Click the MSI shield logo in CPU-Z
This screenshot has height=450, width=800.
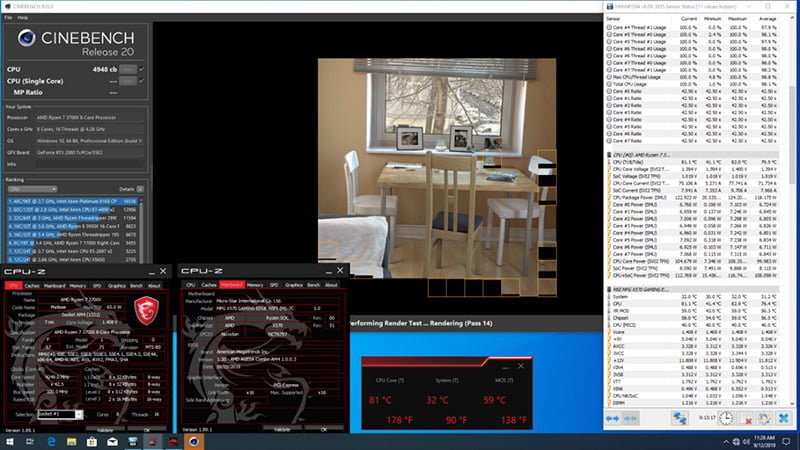coord(146,310)
